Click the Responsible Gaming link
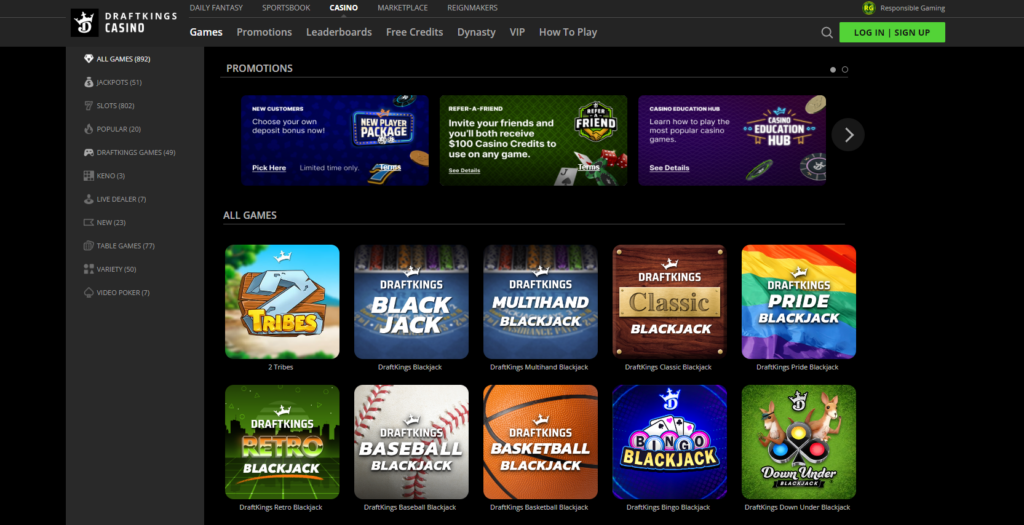1024x525 pixels. (x=912, y=8)
